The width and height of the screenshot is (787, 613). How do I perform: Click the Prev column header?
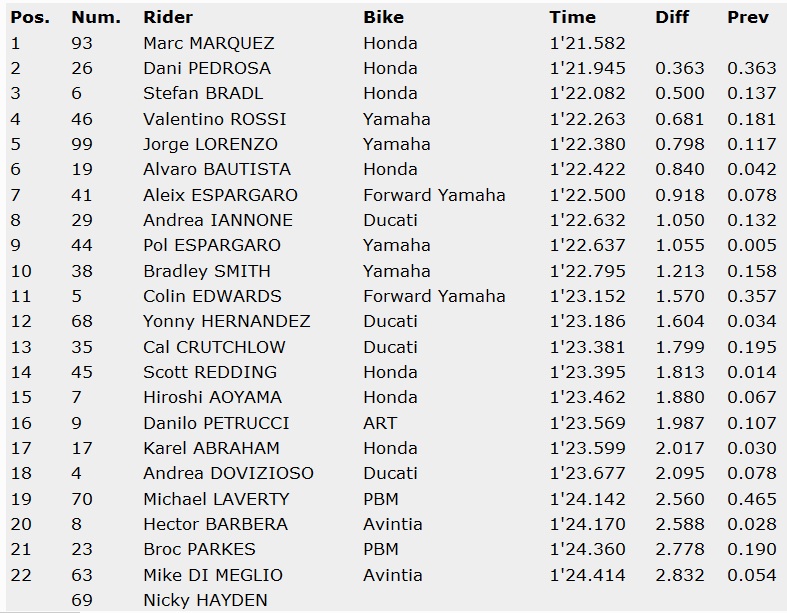748,17
